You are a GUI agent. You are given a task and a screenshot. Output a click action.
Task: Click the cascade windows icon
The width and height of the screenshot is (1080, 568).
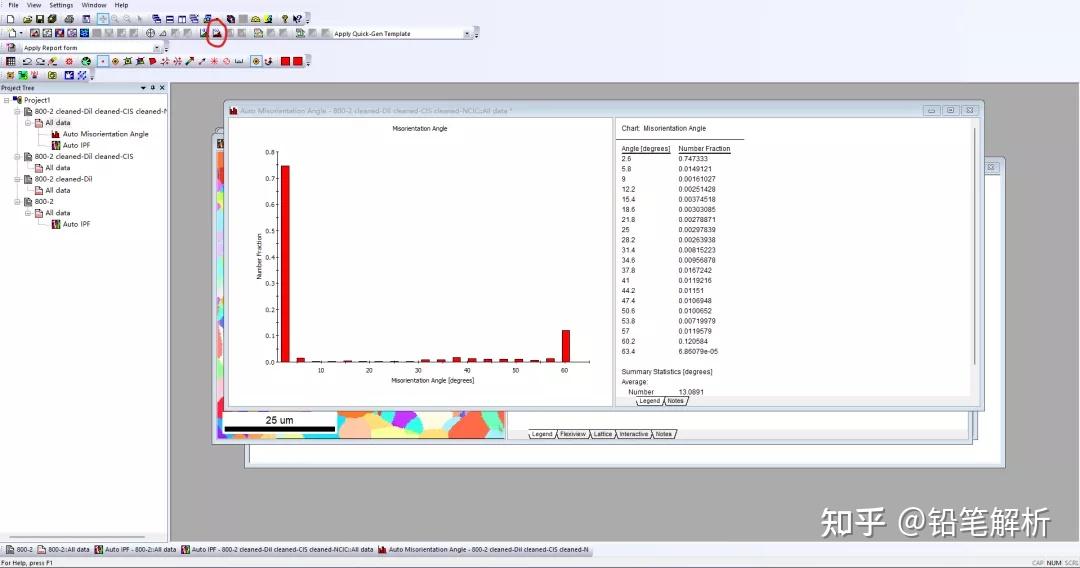(x=157, y=19)
